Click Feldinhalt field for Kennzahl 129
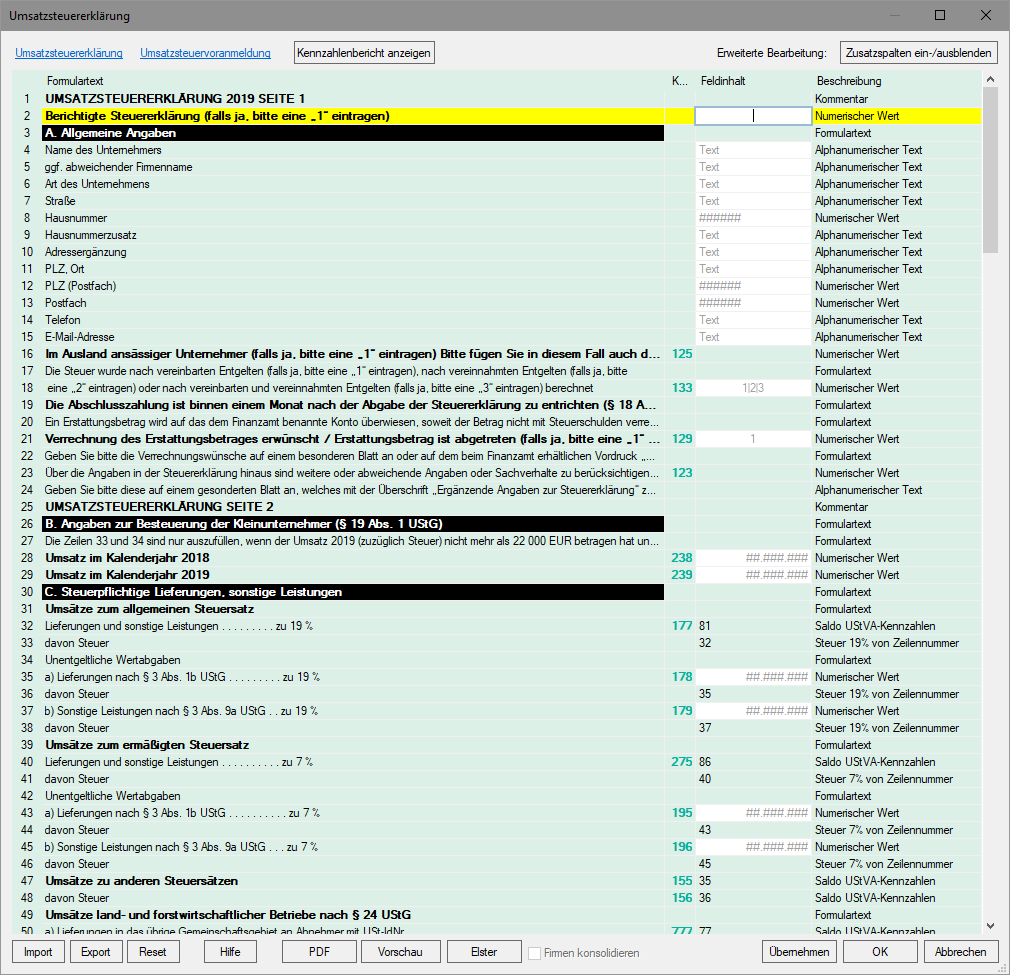1010x975 pixels. pyautogui.click(x=753, y=439)
